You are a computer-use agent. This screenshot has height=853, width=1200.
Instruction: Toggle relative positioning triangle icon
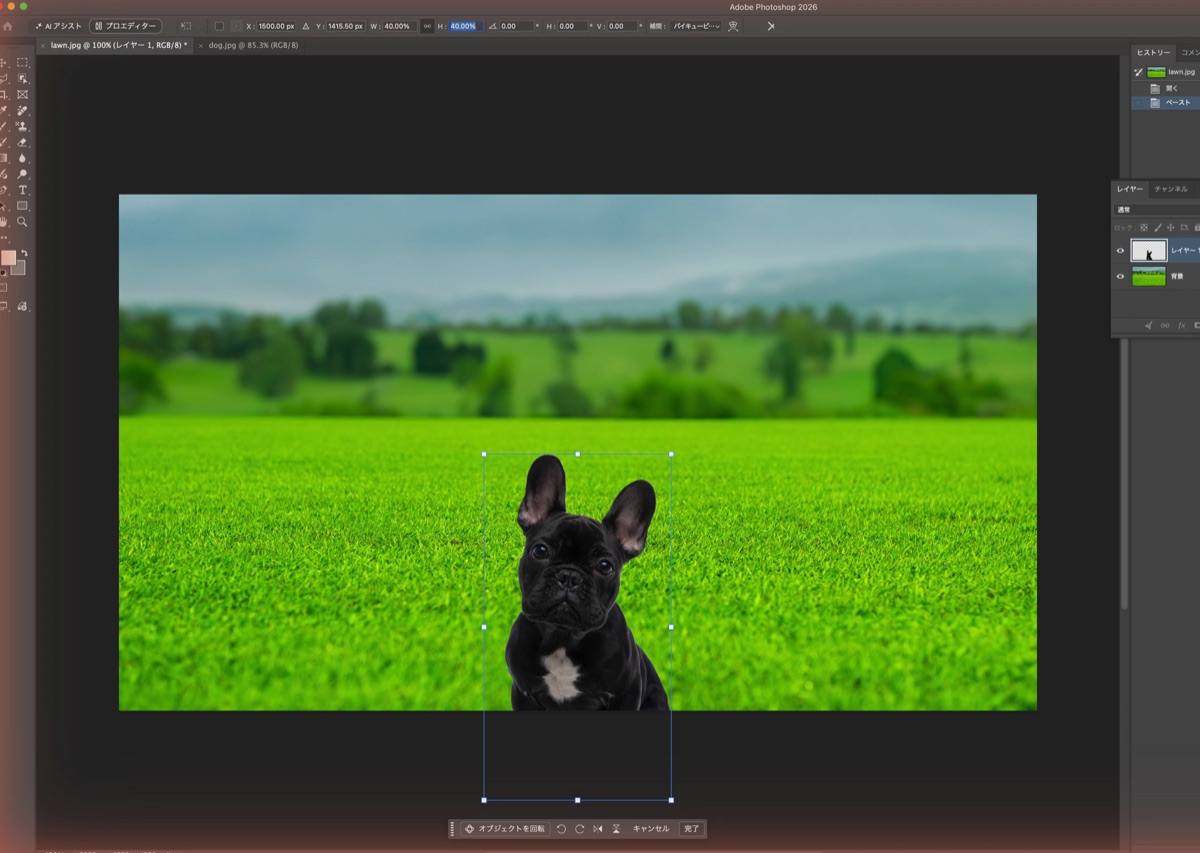click(x=305, y=26)
